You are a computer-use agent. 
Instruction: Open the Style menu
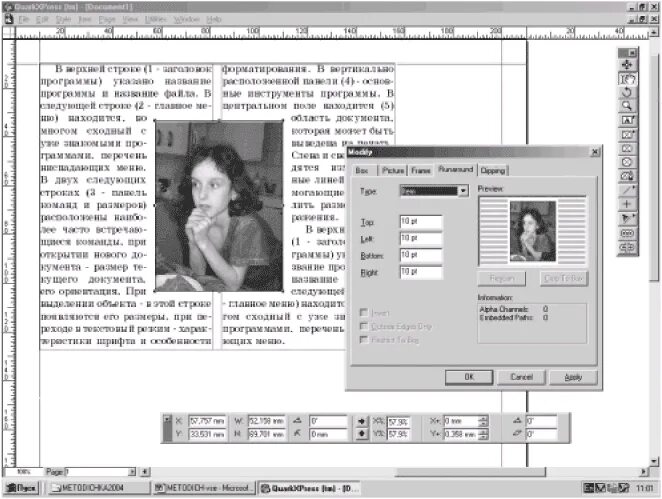(x=63, y=19)
